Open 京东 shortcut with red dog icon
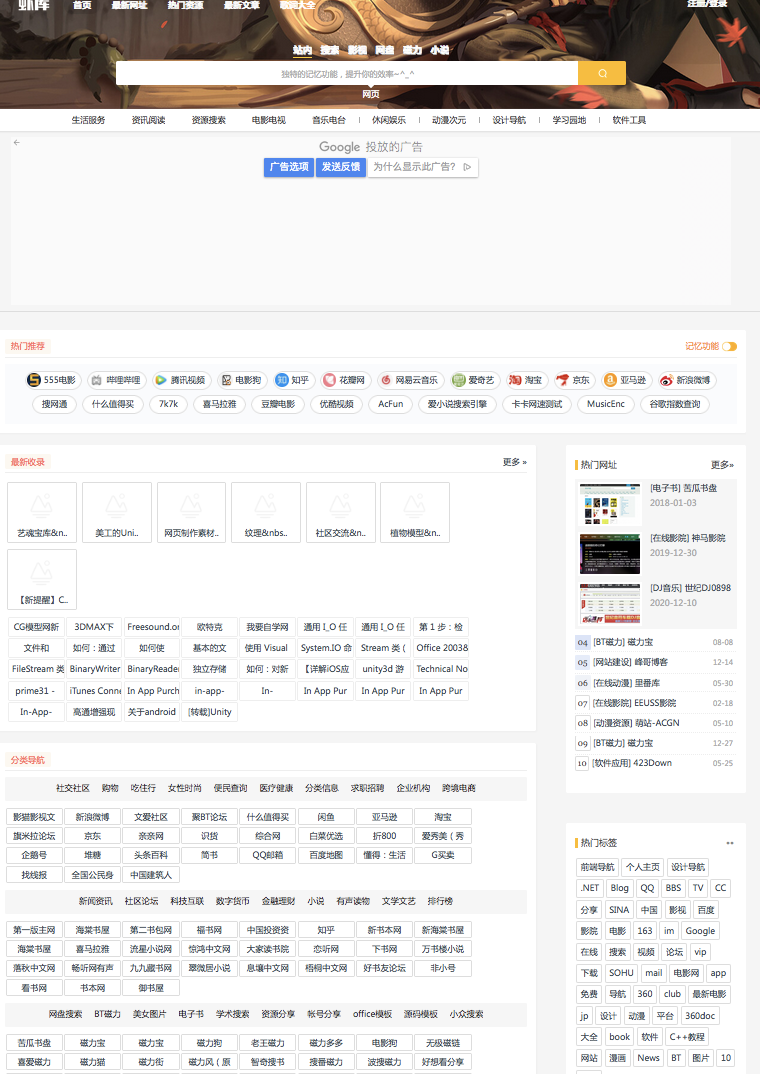This screenshot has width=760, height=1074. [574, 380]
